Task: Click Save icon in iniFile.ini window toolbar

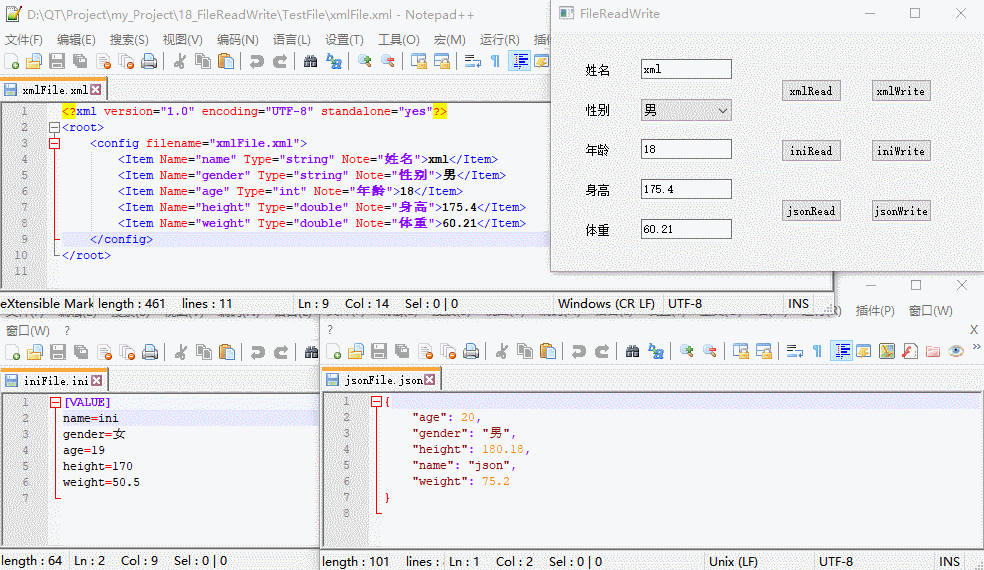Action: (58, 352)
